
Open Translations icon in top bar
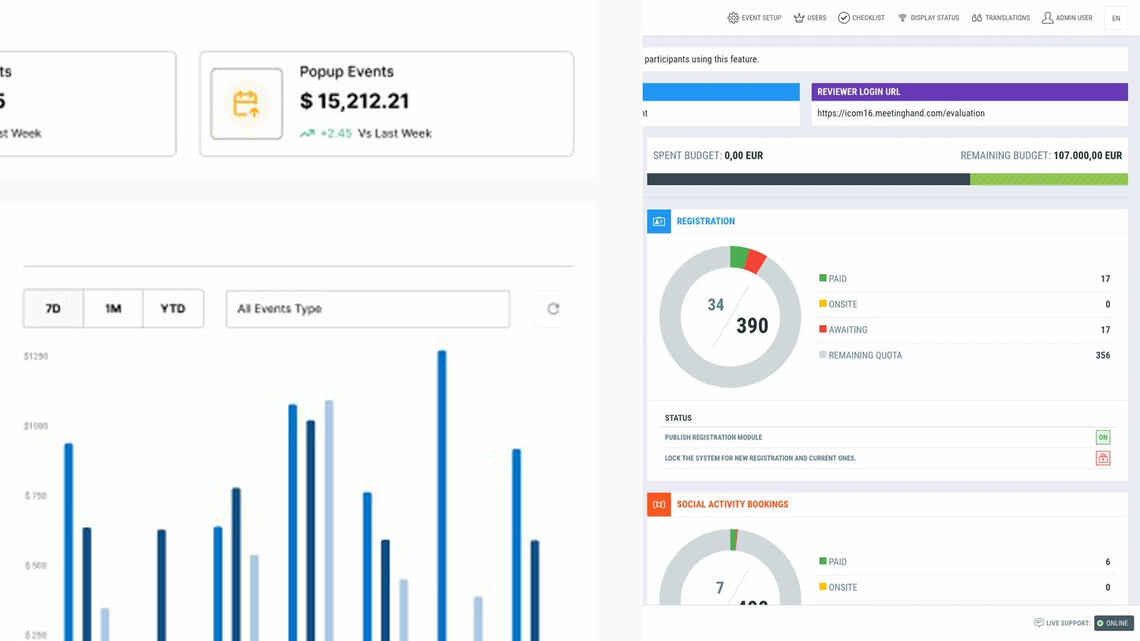point(977,18)
